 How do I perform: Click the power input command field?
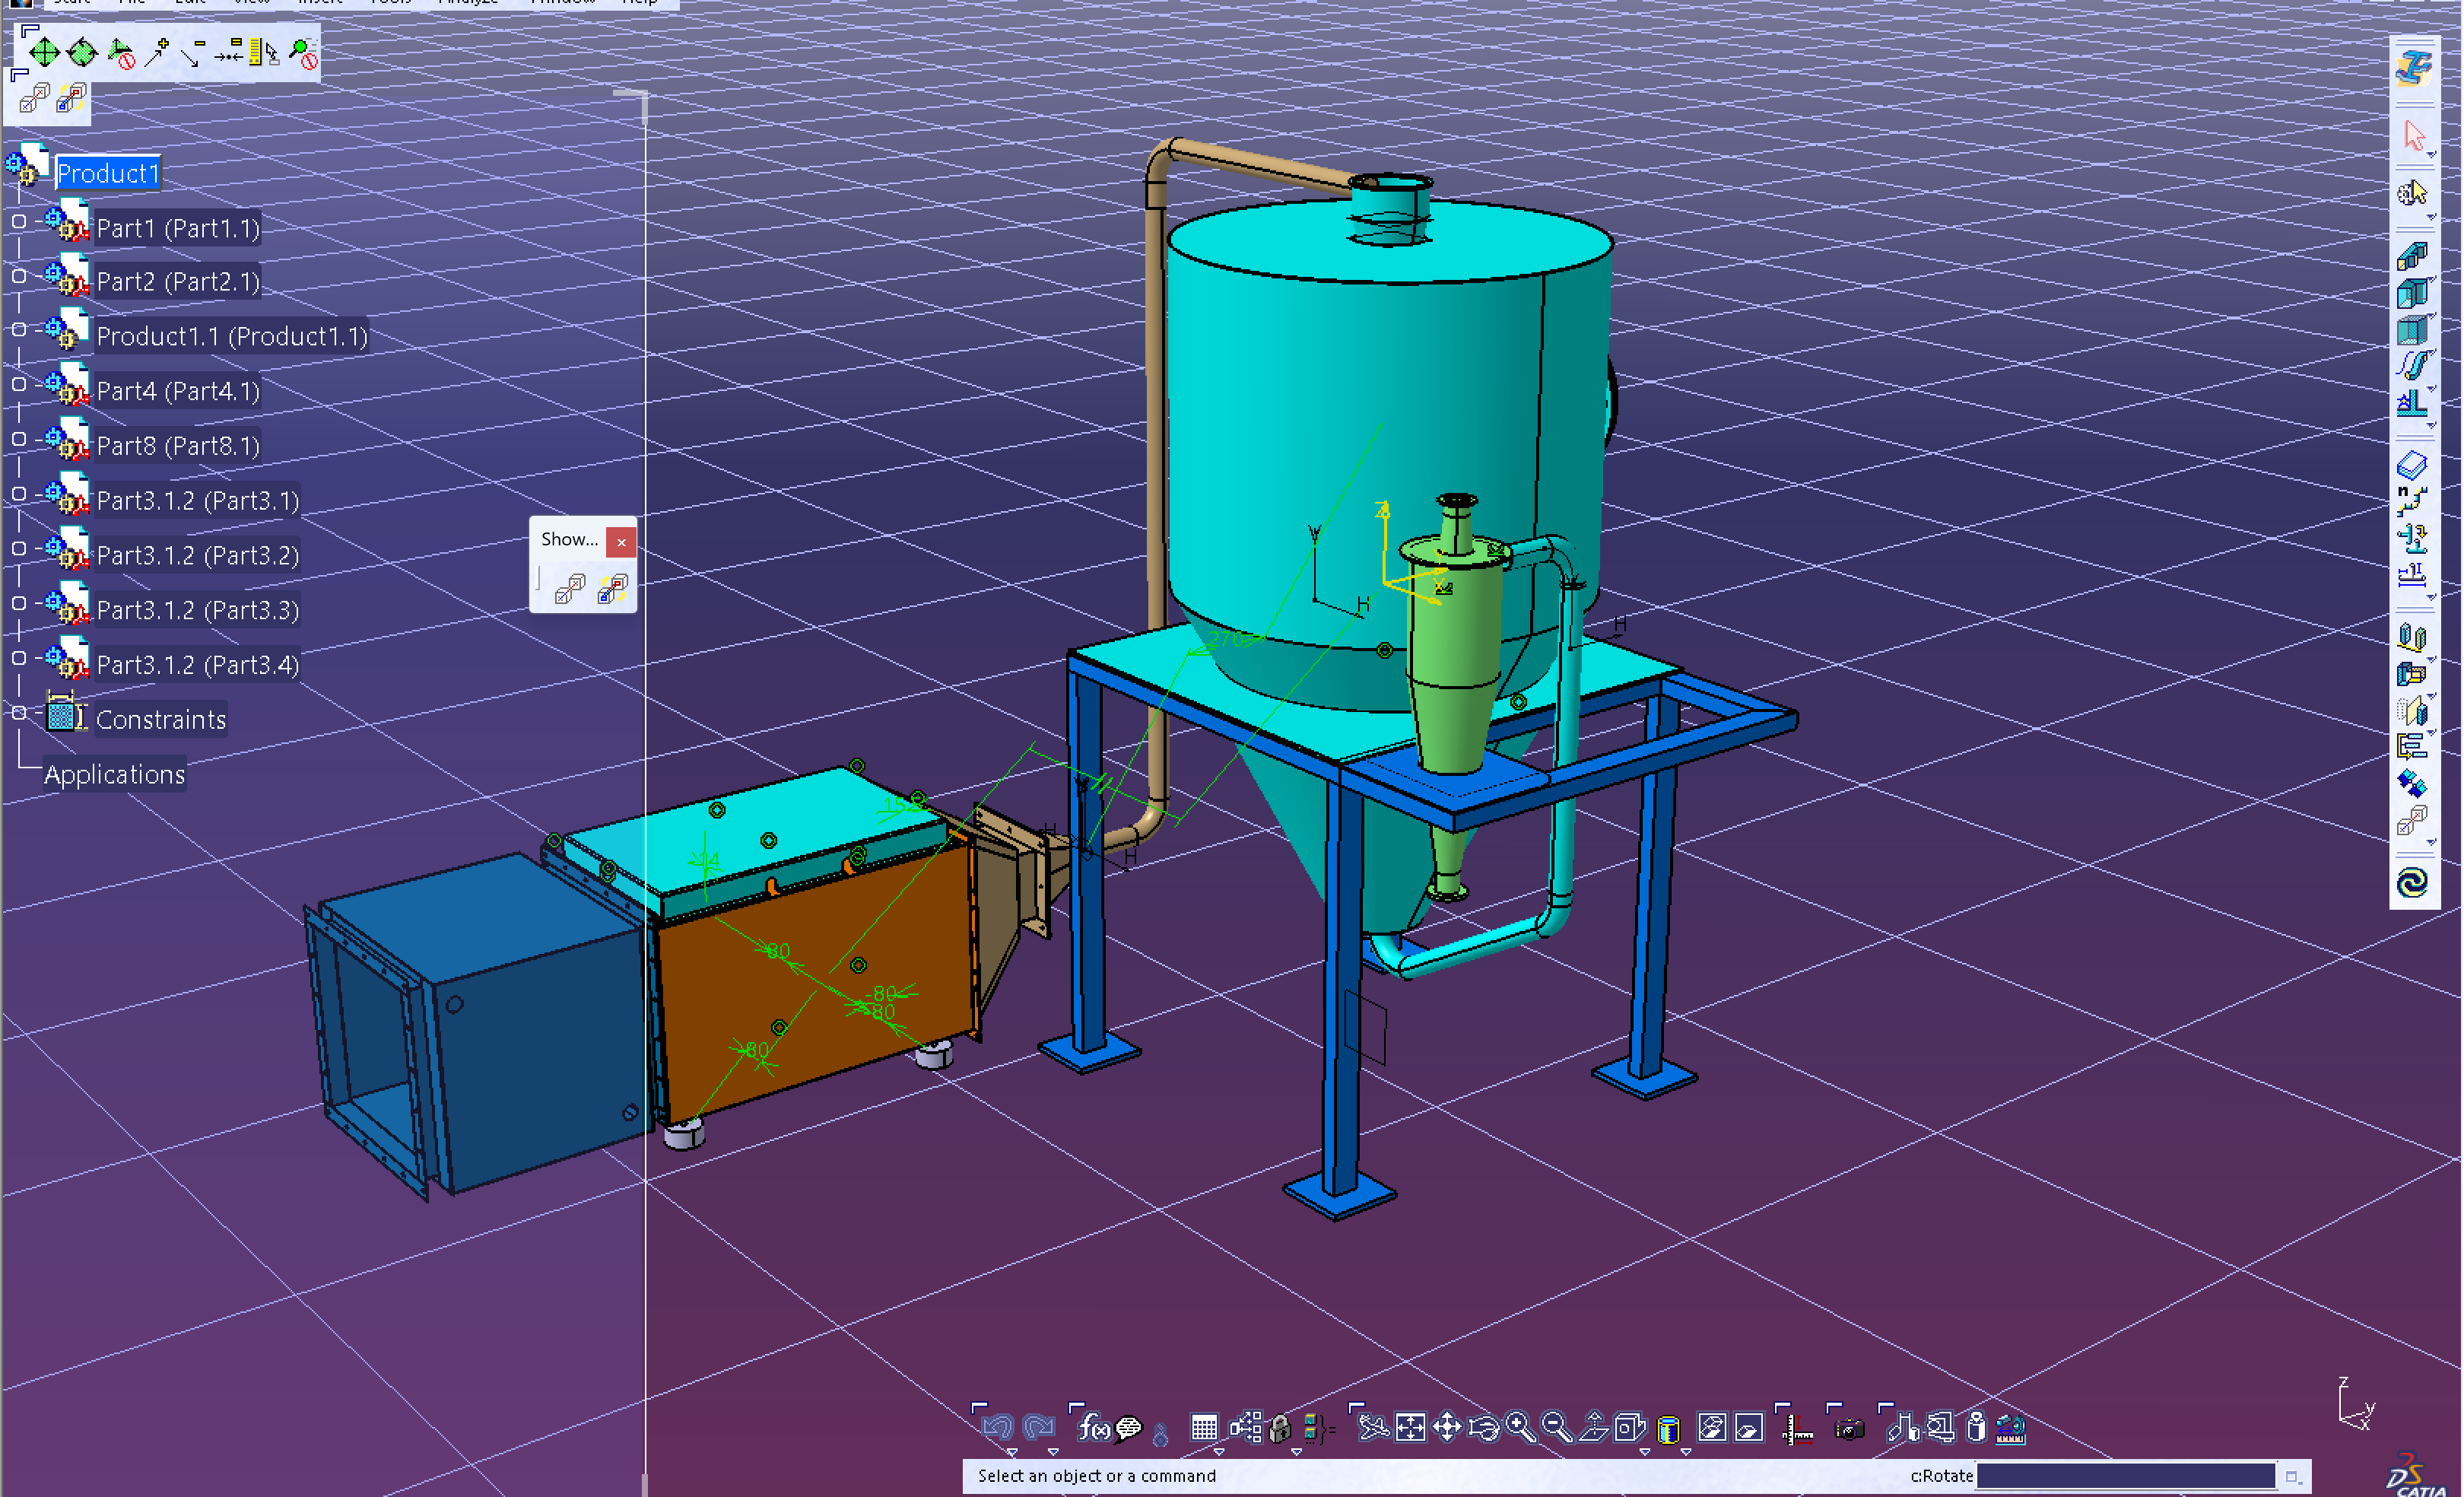pyautogui.click(x=2126, y=1475)
